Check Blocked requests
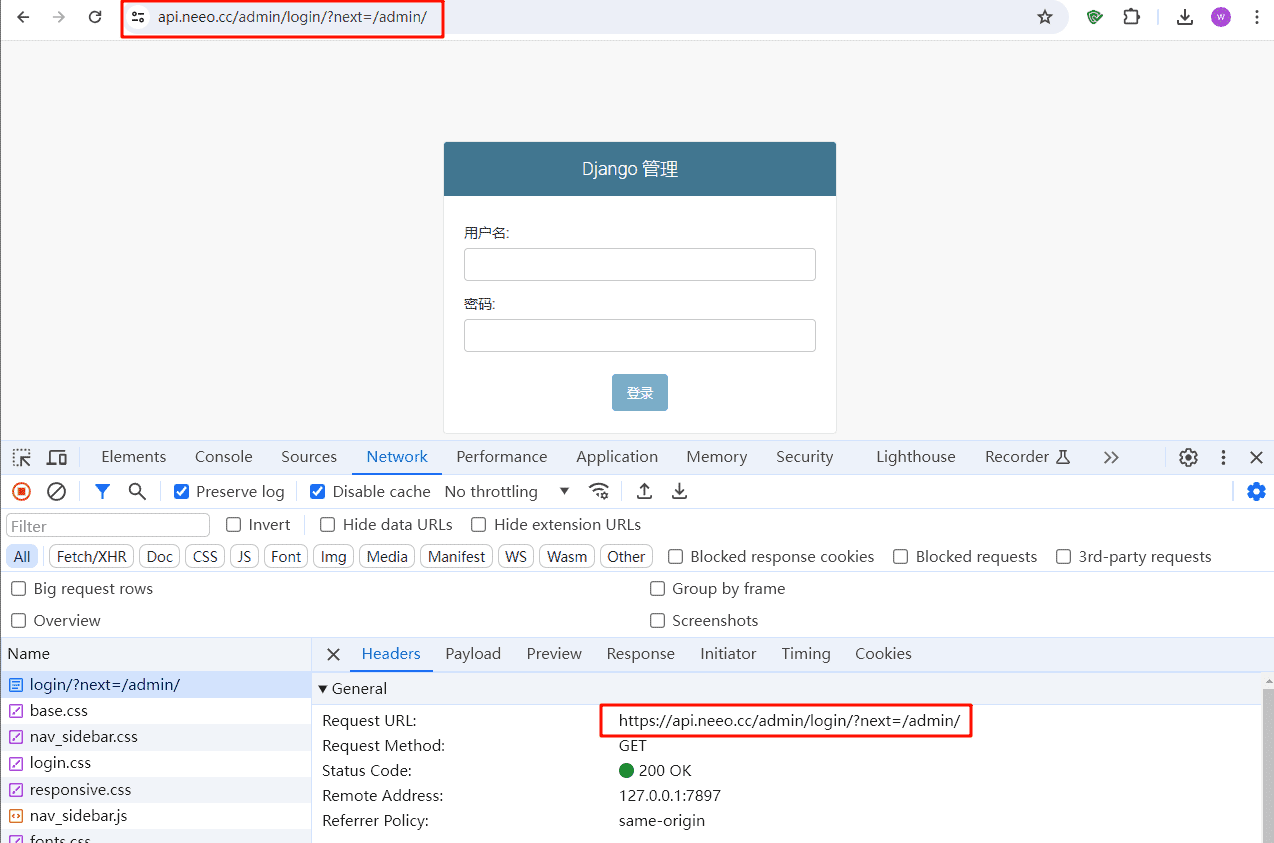Screen dimensions: 1274x843 pos(901,556)
